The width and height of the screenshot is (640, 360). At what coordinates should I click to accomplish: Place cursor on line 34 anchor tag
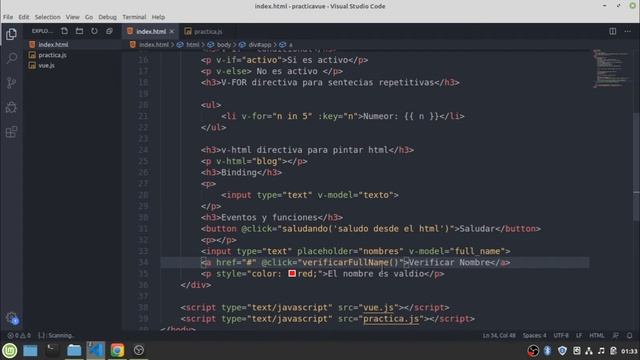(355, 262)
